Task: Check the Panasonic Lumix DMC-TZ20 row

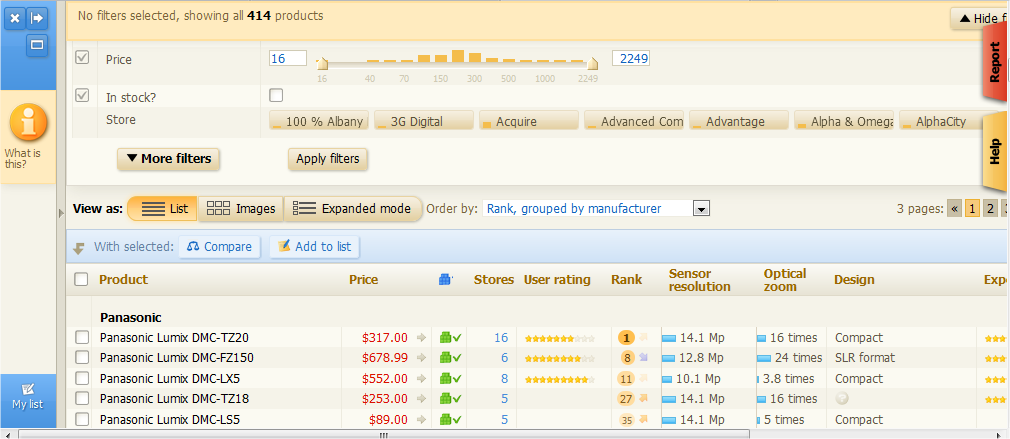Action: (x=82, y=337)
